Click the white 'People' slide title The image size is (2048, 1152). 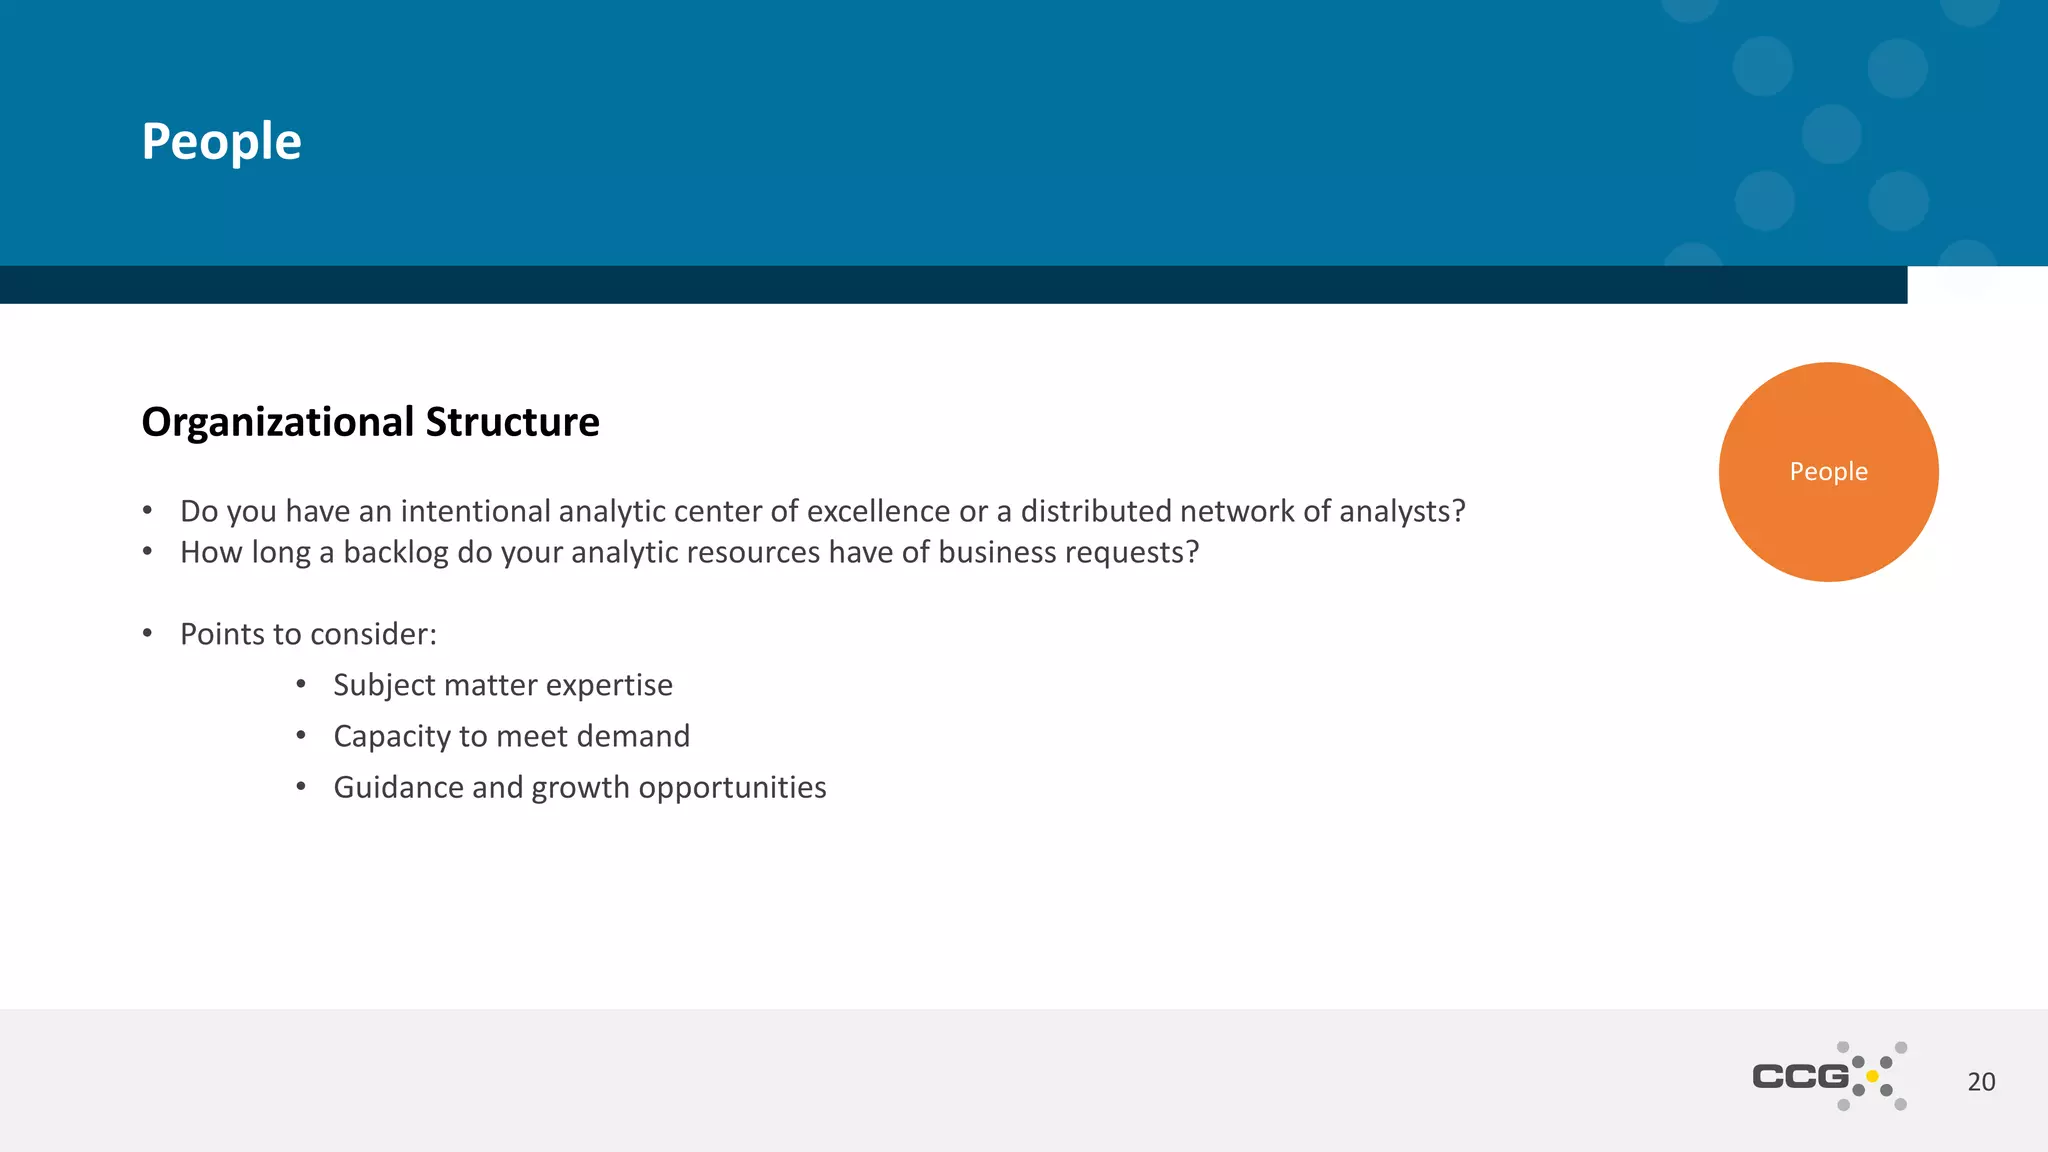[x=221, y=141]
